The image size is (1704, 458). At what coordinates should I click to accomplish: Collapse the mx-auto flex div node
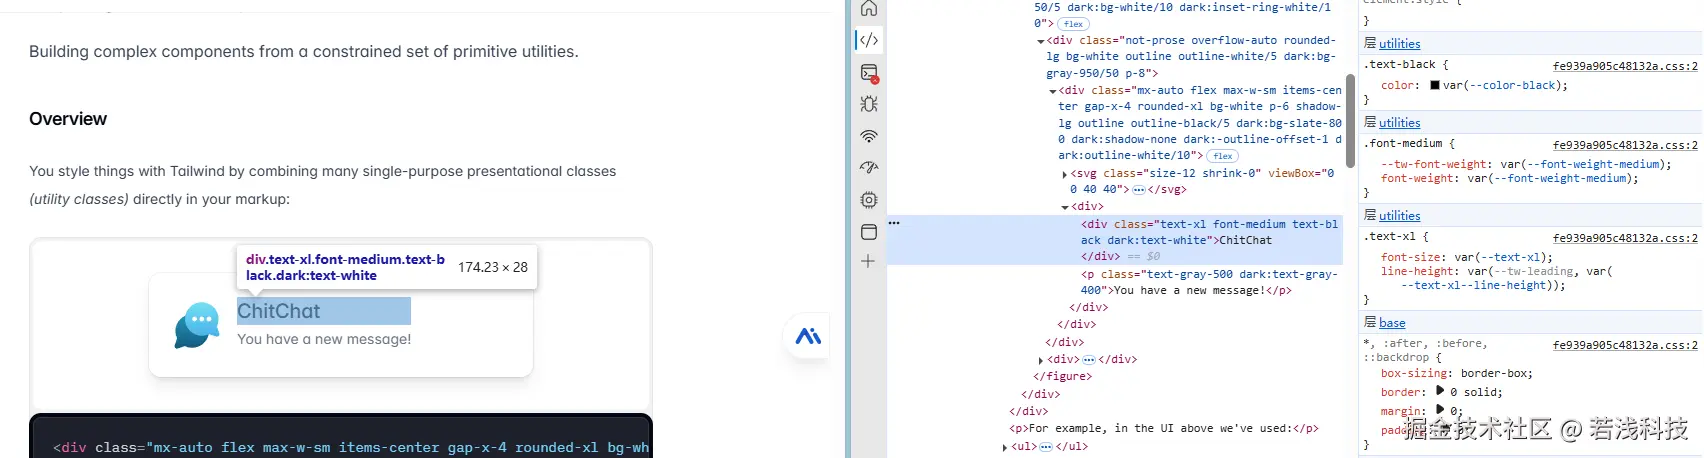[1053, 91]
